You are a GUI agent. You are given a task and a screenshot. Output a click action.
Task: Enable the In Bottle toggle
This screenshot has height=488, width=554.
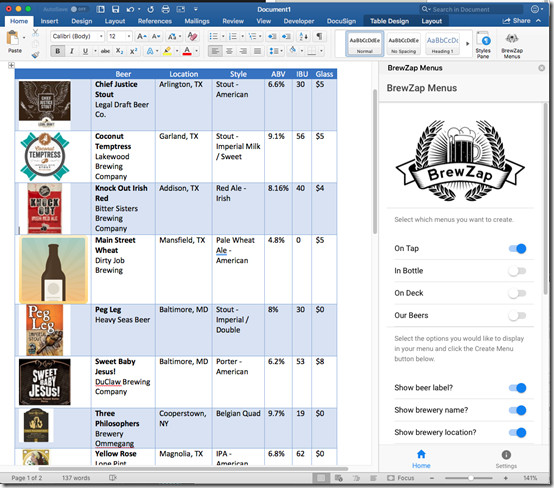pos(517,271)
